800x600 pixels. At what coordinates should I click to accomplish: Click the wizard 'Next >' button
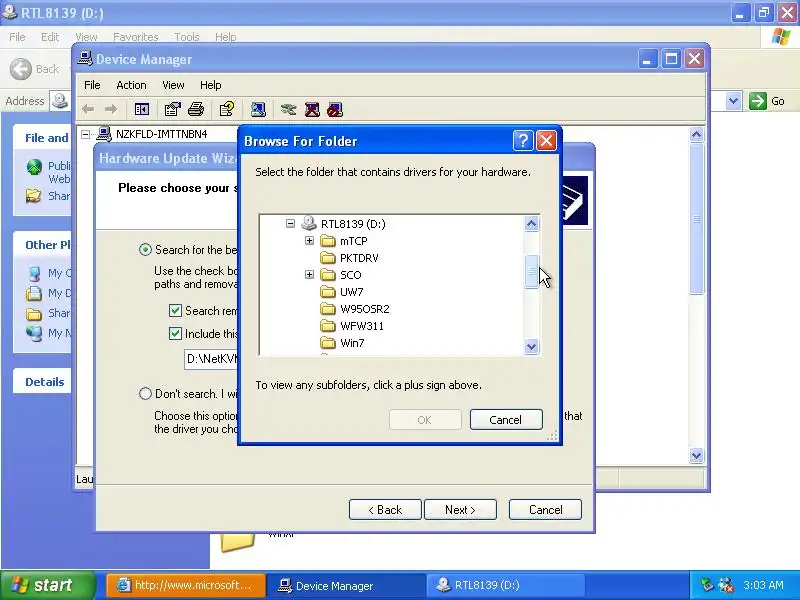(x=460, y=510)
